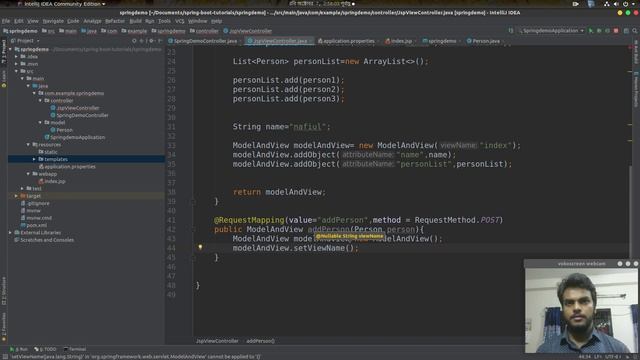Screen dimensions: 640x360
Task: Collapse the controller package
Action: coord(40,100)
